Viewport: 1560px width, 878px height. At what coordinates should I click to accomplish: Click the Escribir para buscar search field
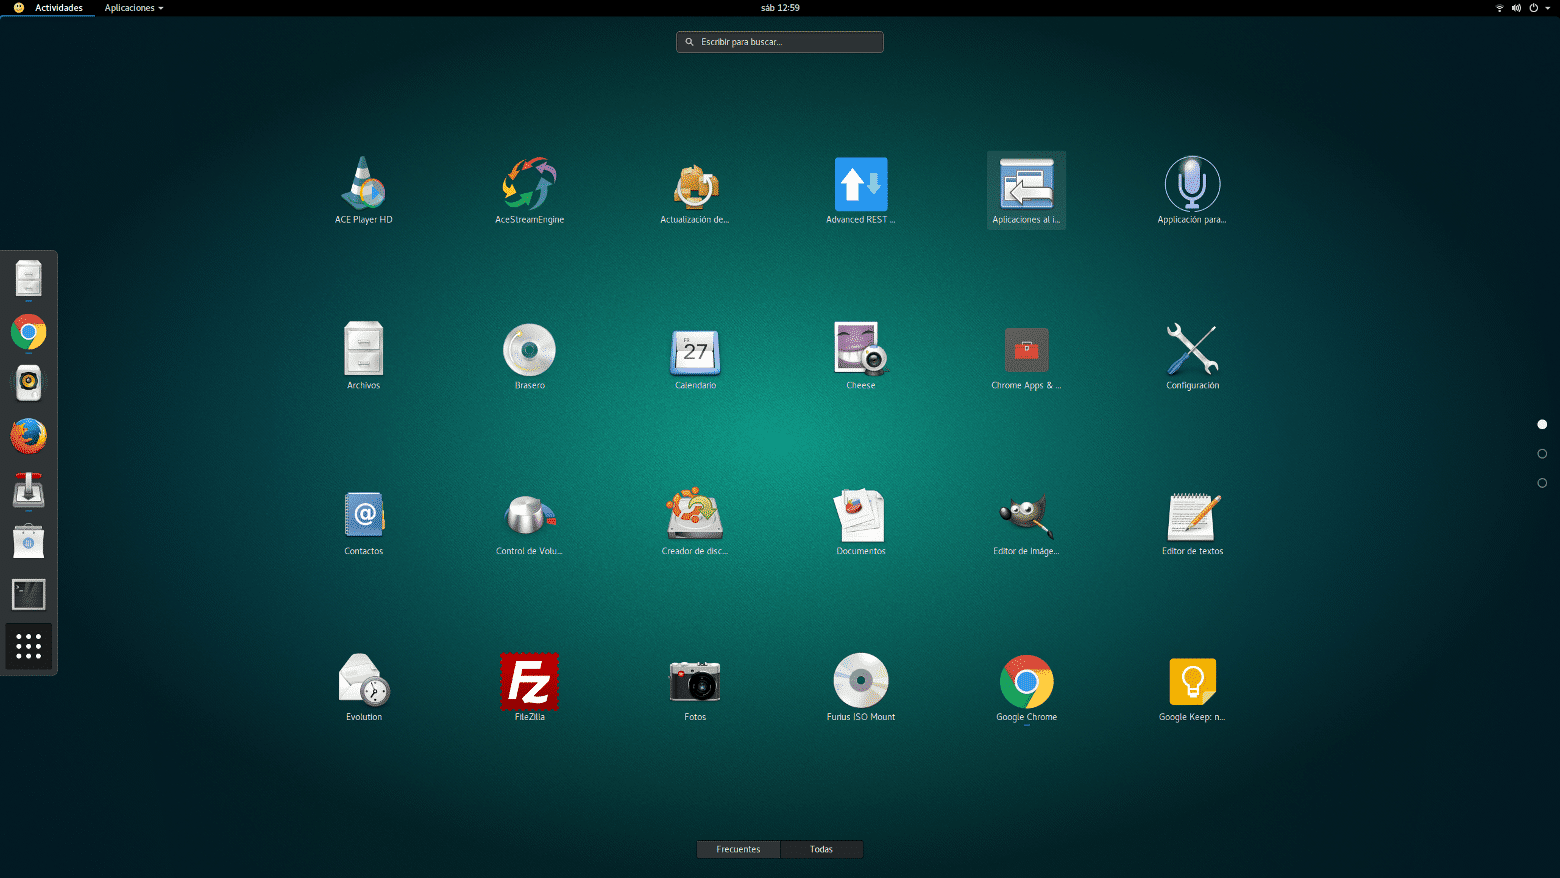tap(780, 42)
